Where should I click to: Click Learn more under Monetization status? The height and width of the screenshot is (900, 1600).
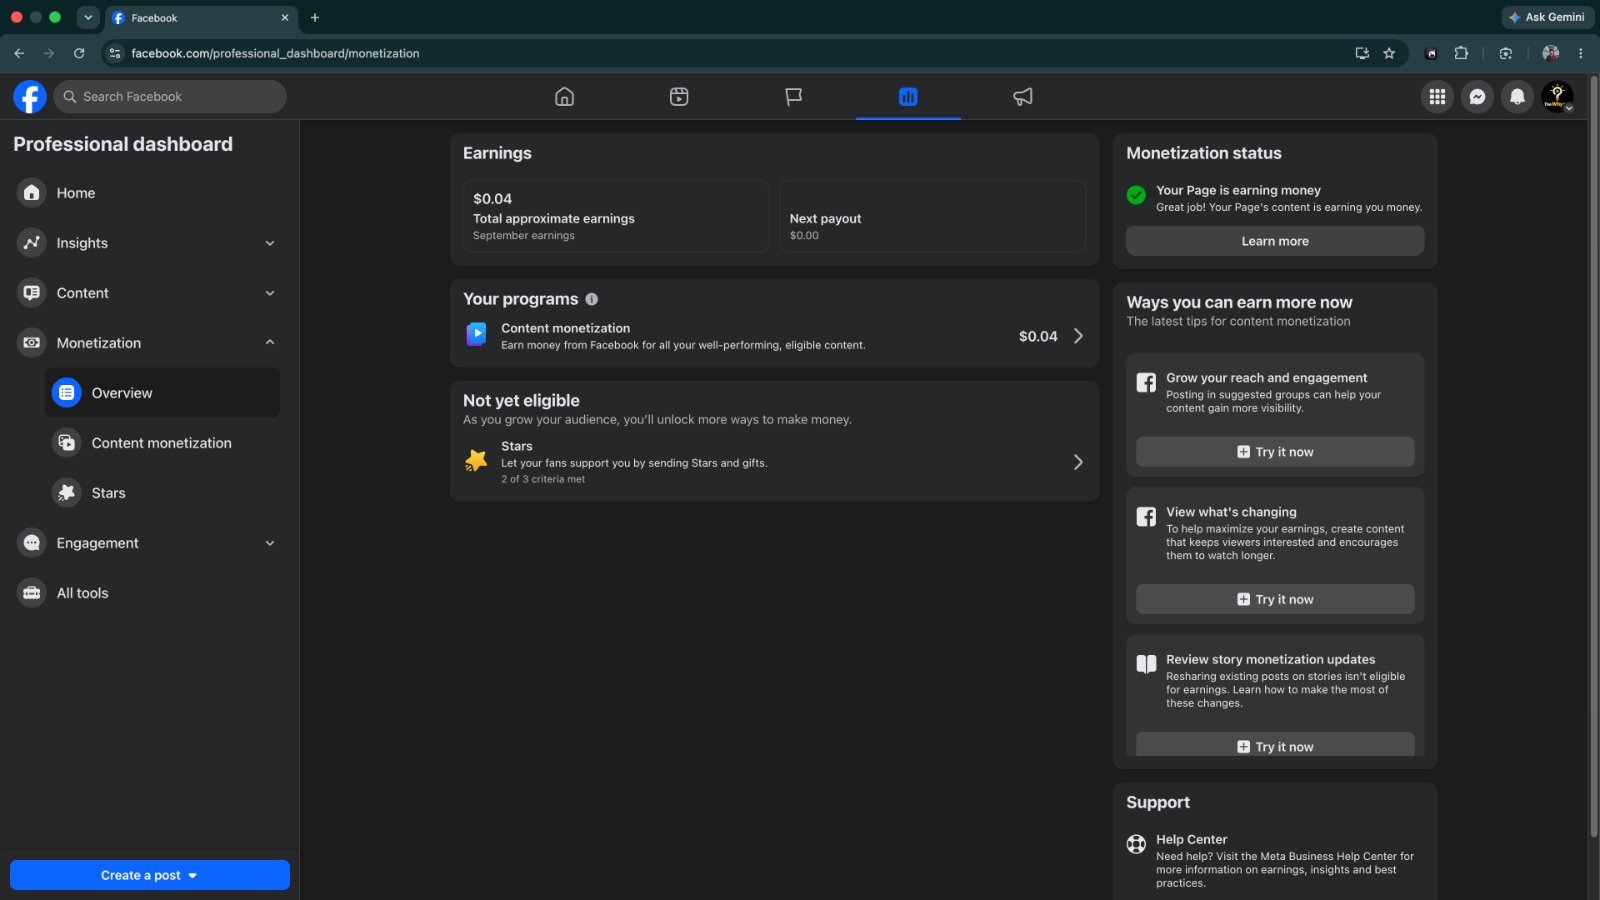click(1275, 241)
